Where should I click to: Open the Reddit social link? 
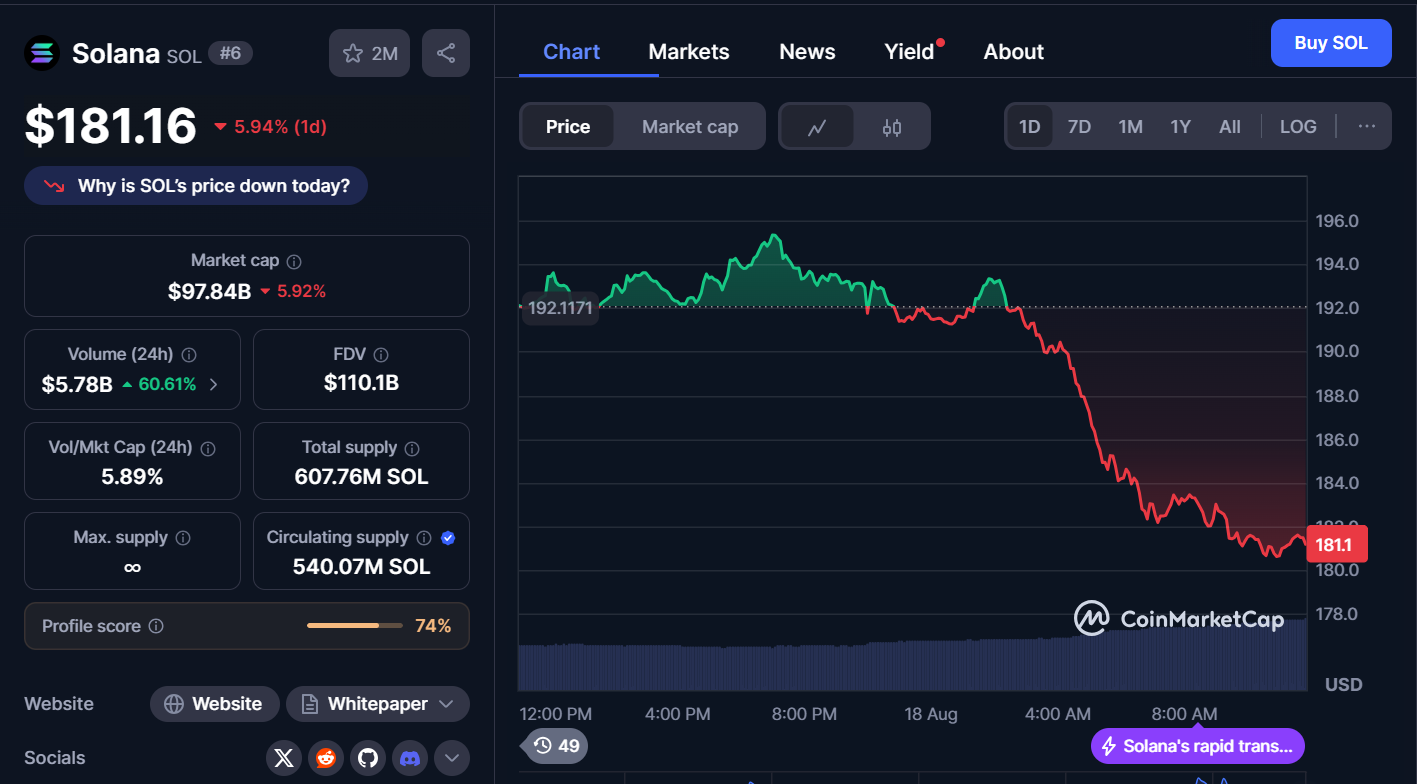(326, 759)
